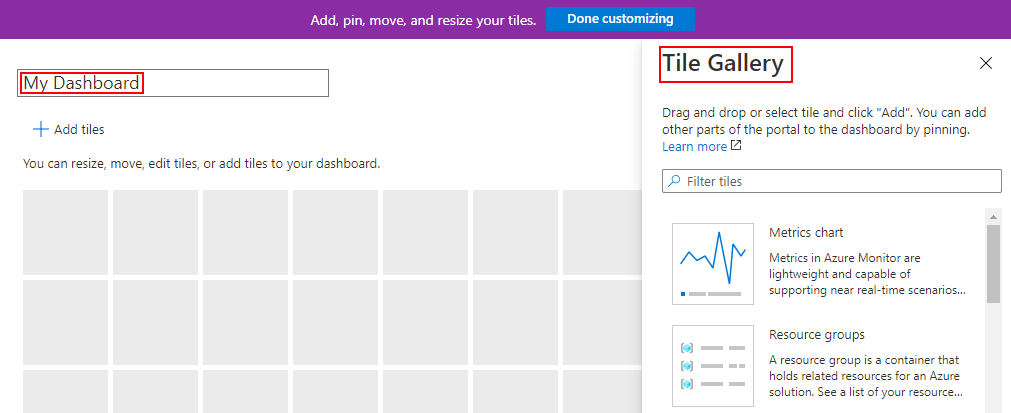Click the Resource groups title text
The height and width of the screenshot is (413, 1011).
coord(817,335)
